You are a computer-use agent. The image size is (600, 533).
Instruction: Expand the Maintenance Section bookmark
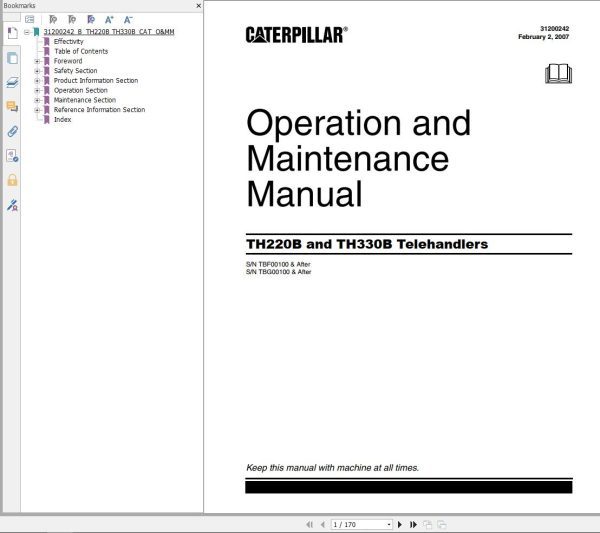click(37, 100)
